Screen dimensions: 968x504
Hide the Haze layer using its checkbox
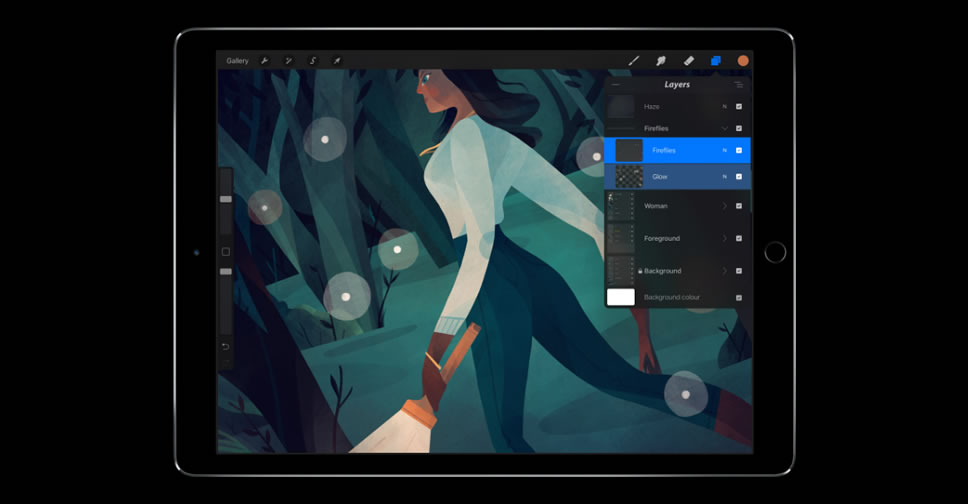[739, 106]
